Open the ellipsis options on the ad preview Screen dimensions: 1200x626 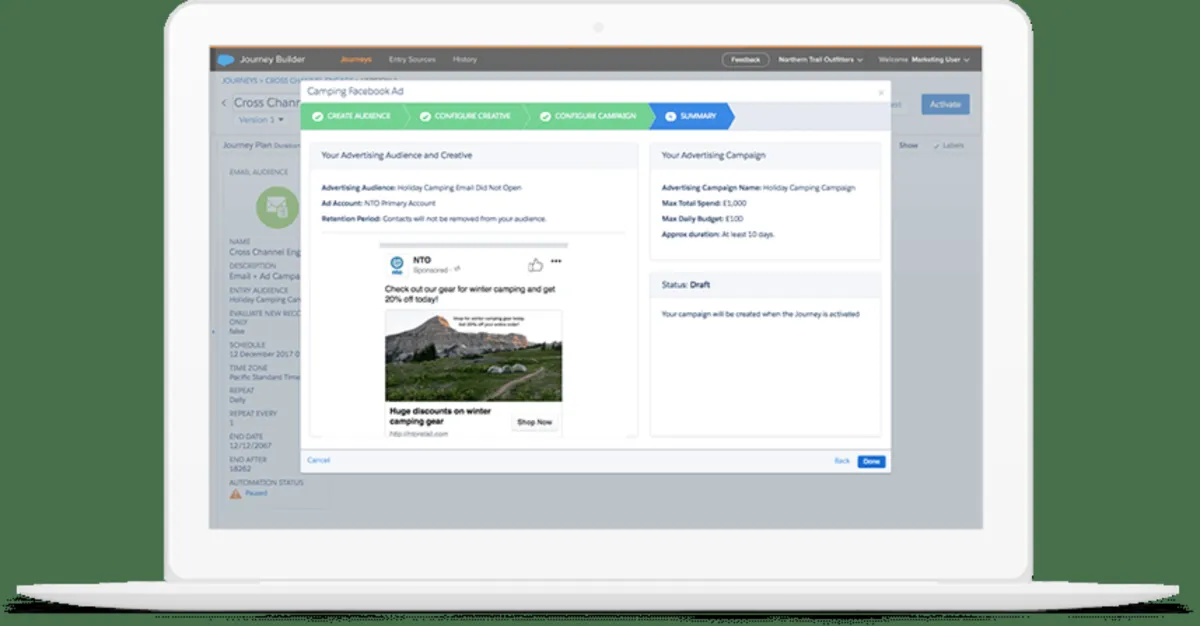(557, 261)
